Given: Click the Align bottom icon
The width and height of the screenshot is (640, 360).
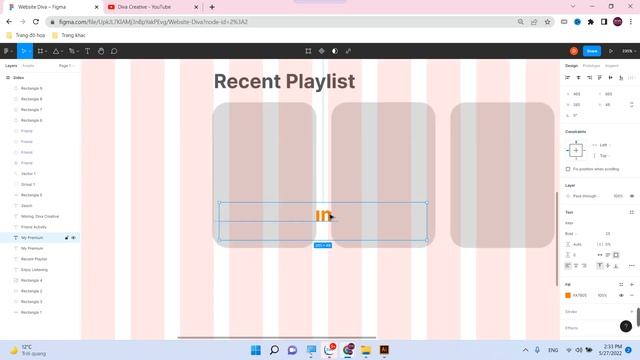Looking at the screenshot, I should [621, 78].
